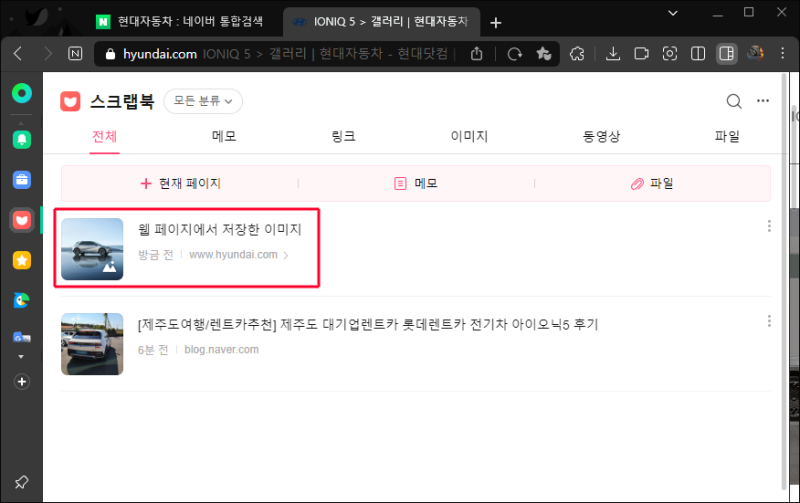Expand more sidebar apps arrow
The width and height of the screenshot is (800, 503).
click(21, 357)
